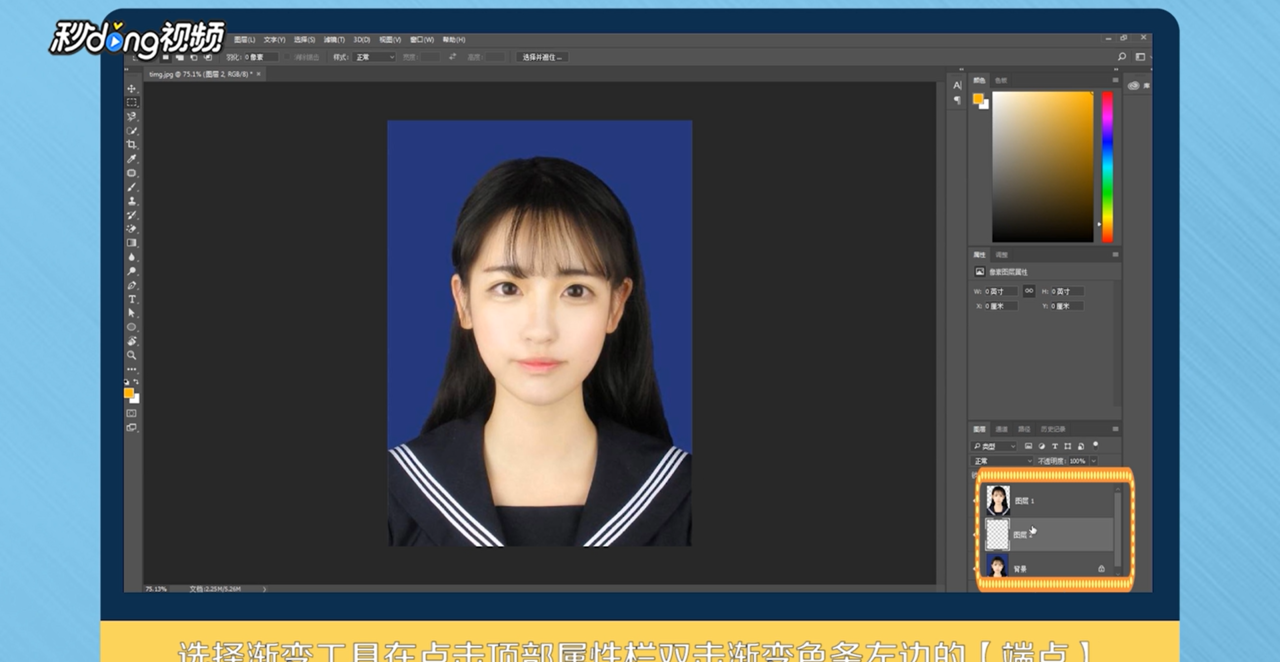
Task: Click the 选择并遮住 button
Action: click(542, 57)
